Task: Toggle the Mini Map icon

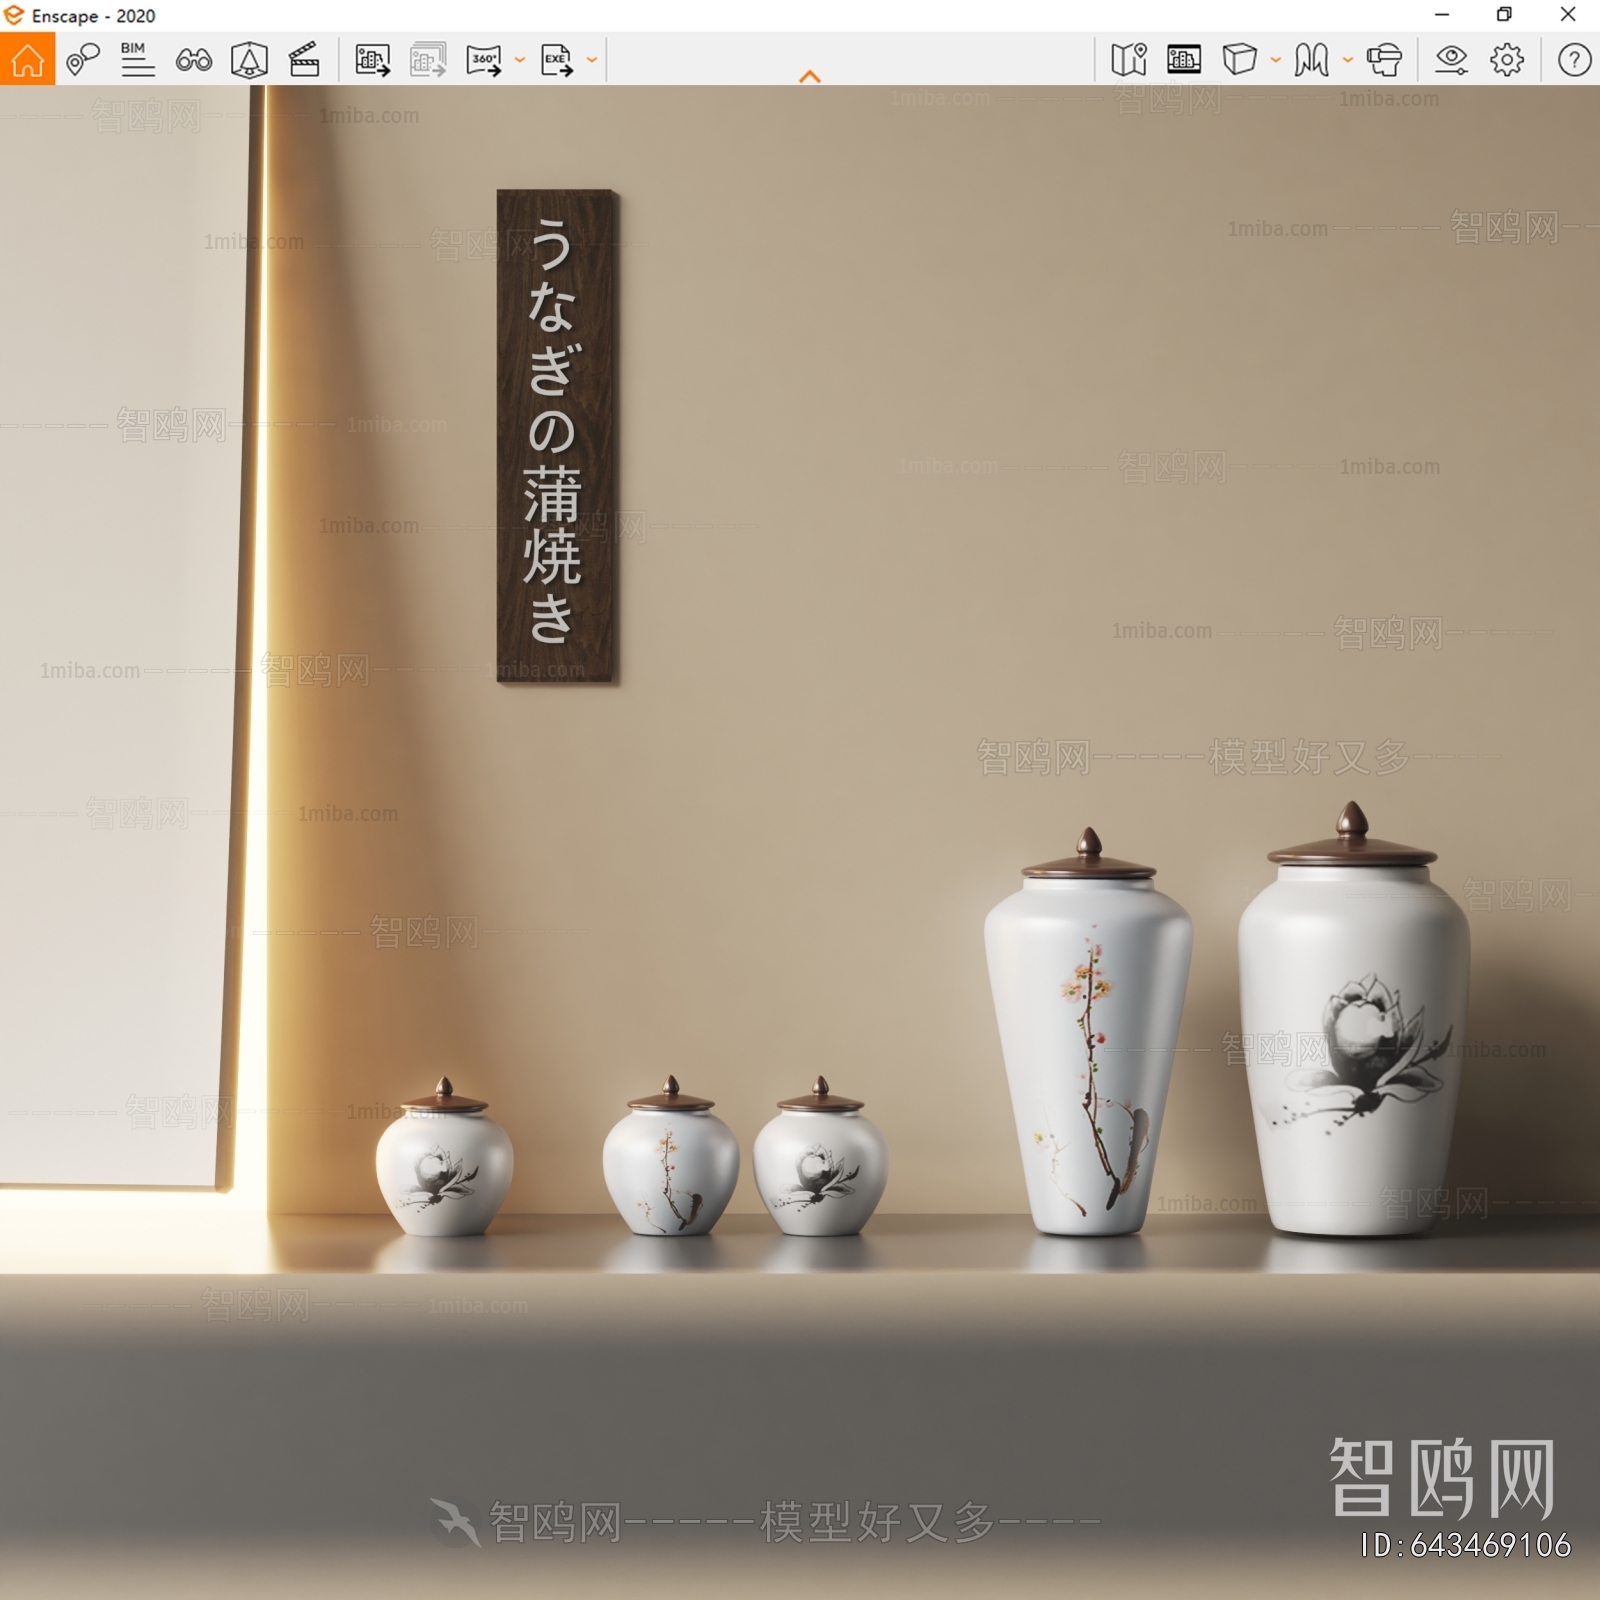Action: pos(1129,60)
